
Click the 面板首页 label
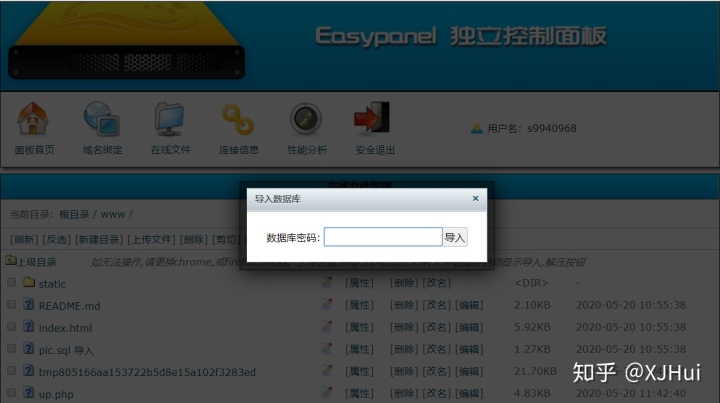[34, 150]
